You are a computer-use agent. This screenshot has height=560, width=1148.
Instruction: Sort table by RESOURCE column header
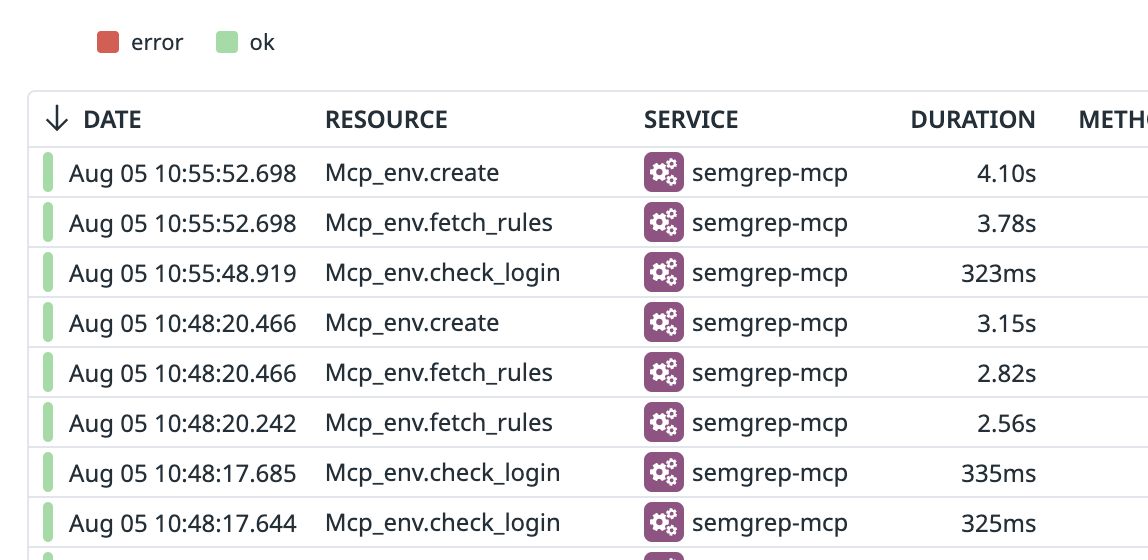click(x=386, y=120)
